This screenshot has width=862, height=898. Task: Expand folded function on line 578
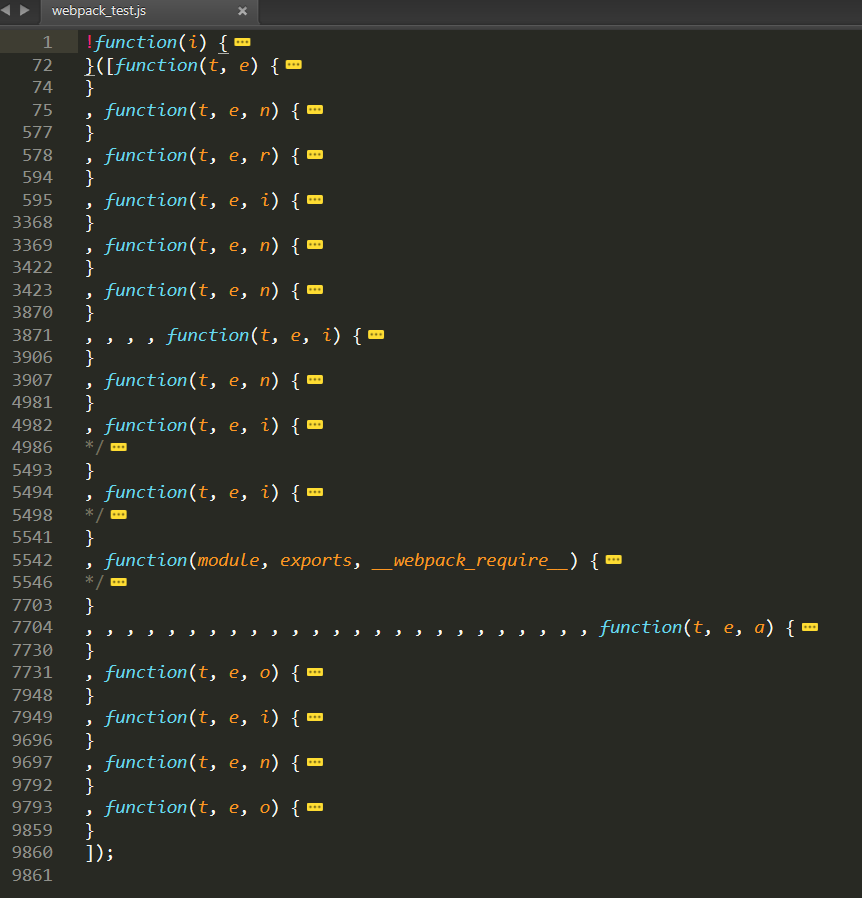tap(315, 155)
